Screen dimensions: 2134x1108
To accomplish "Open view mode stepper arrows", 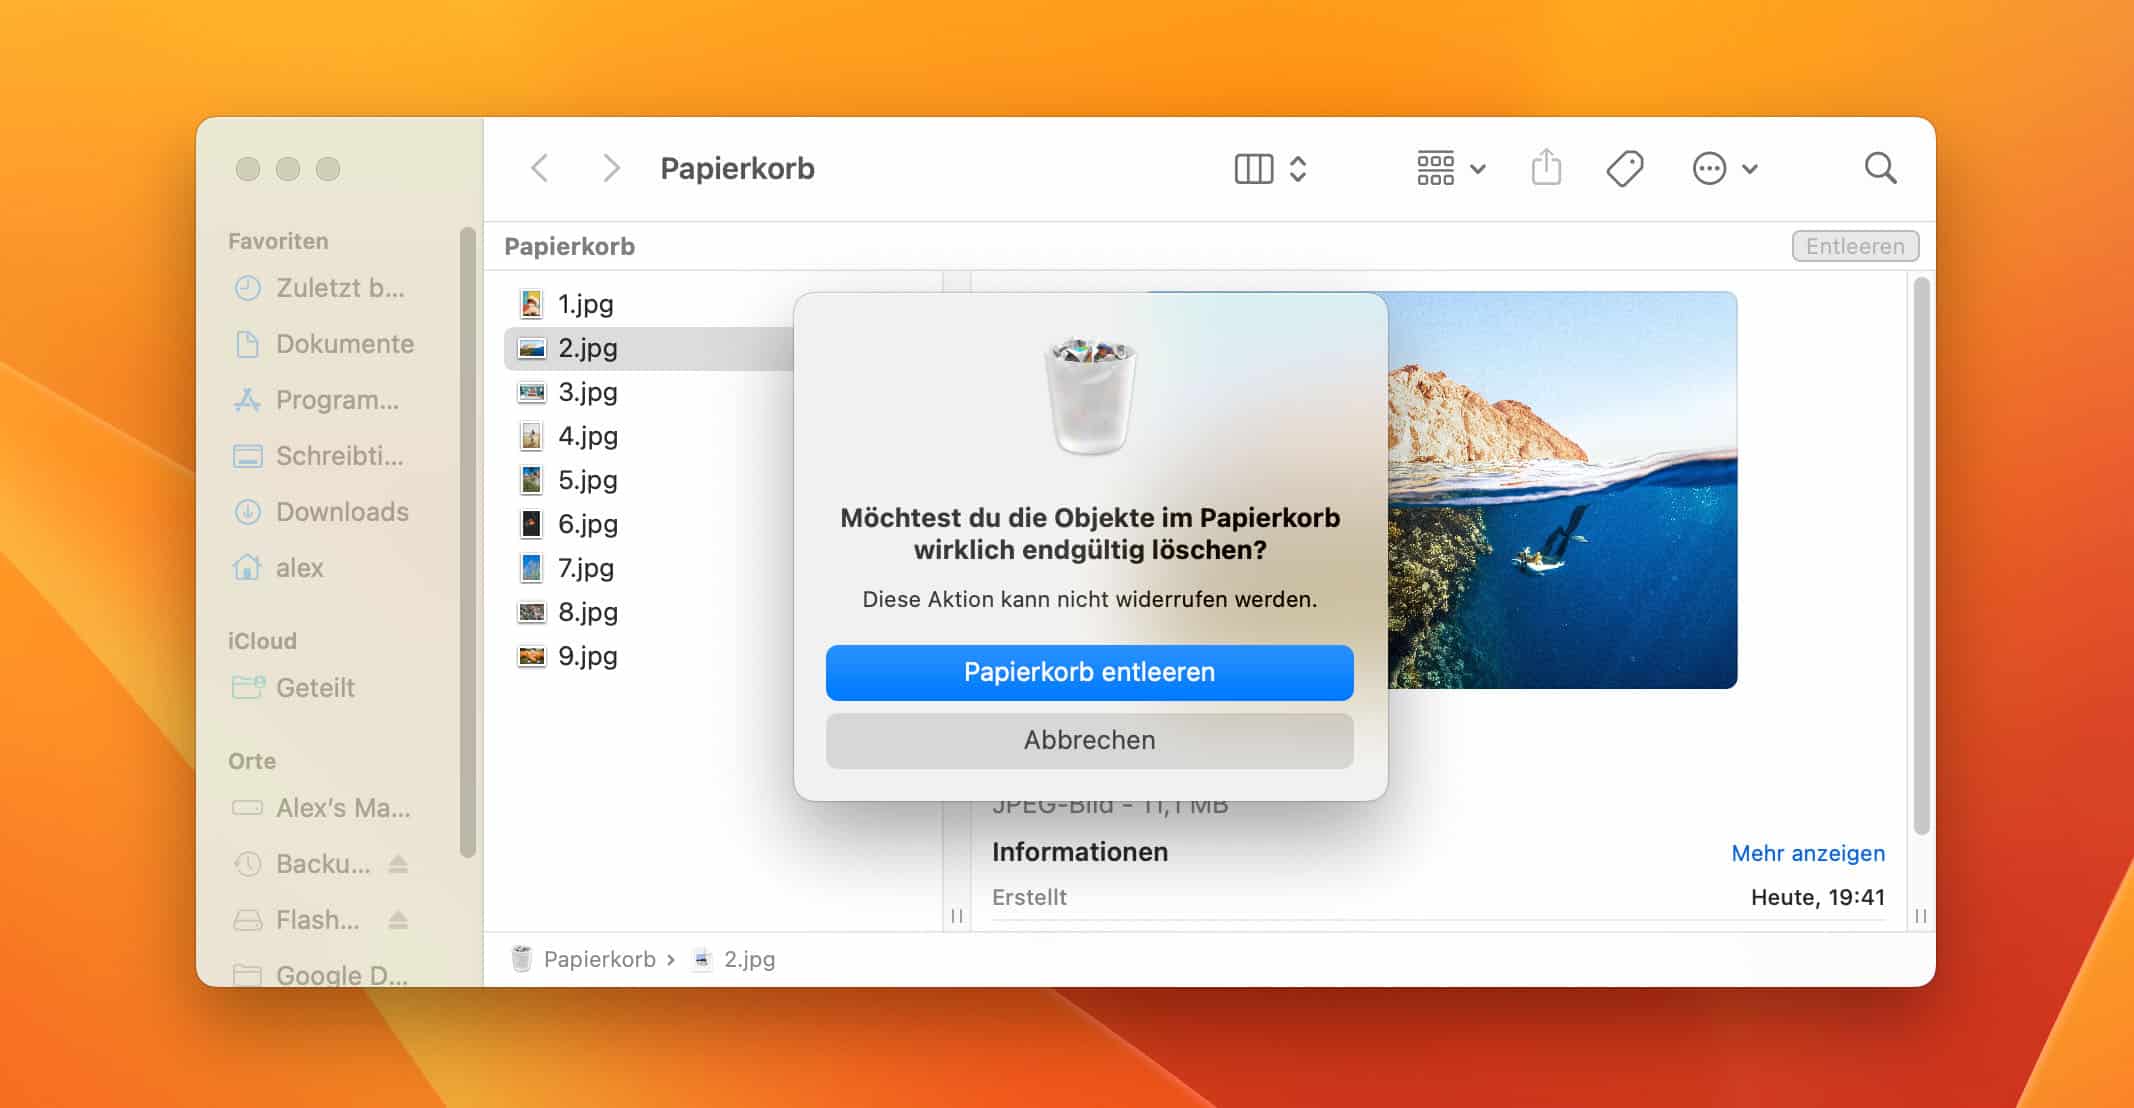I will 1298,168.
